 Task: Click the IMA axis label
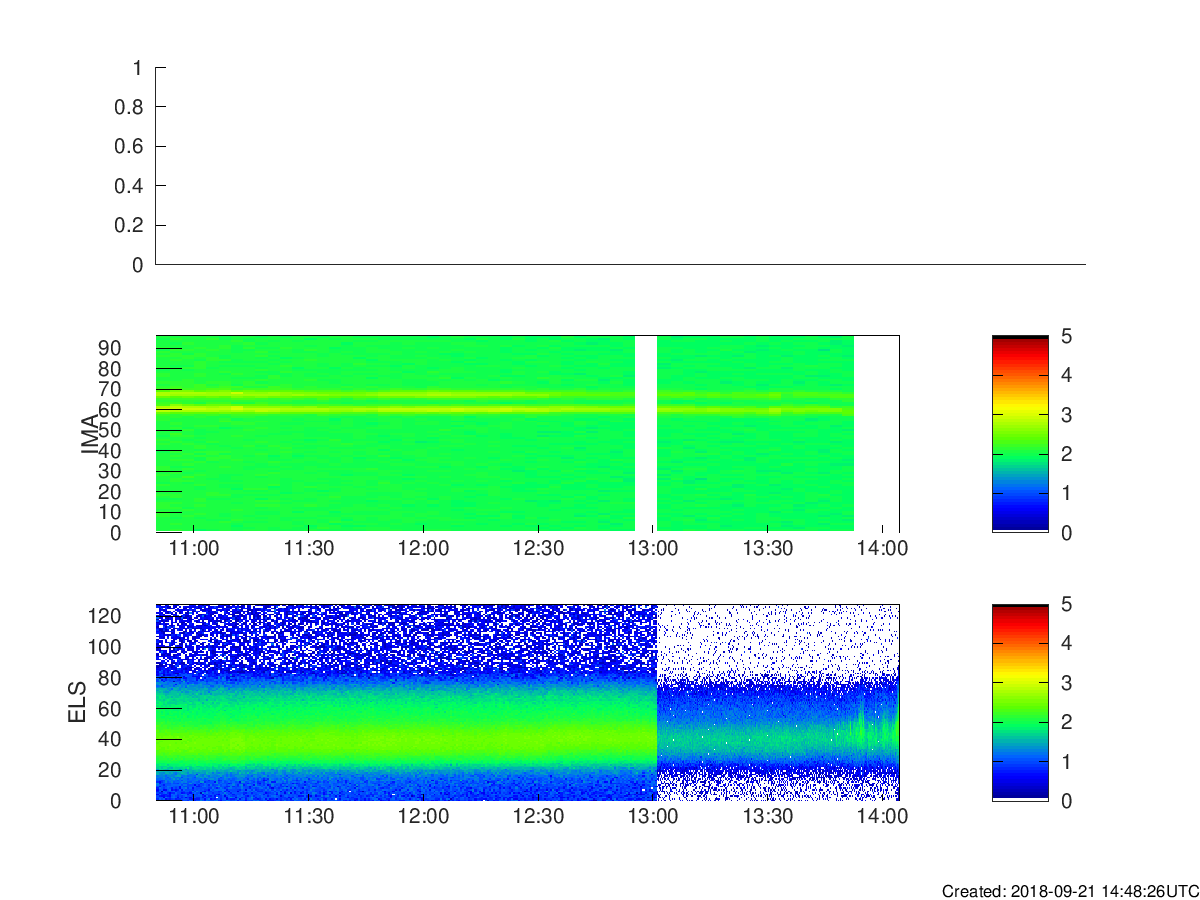pos(90,434)
